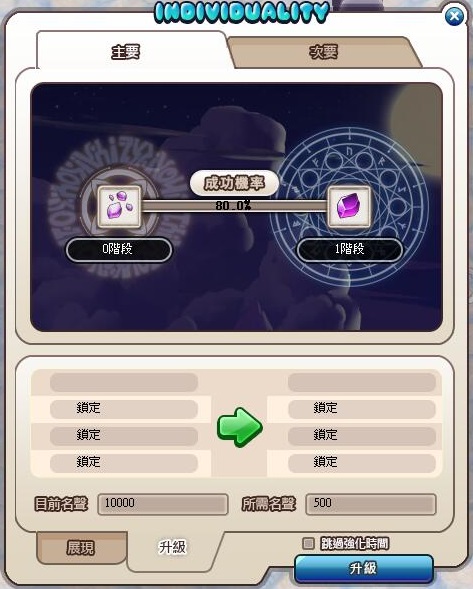This screenshot has width=473, height=589.
Task: Click the green arrow between stat lists
Action: pos(240,427)
